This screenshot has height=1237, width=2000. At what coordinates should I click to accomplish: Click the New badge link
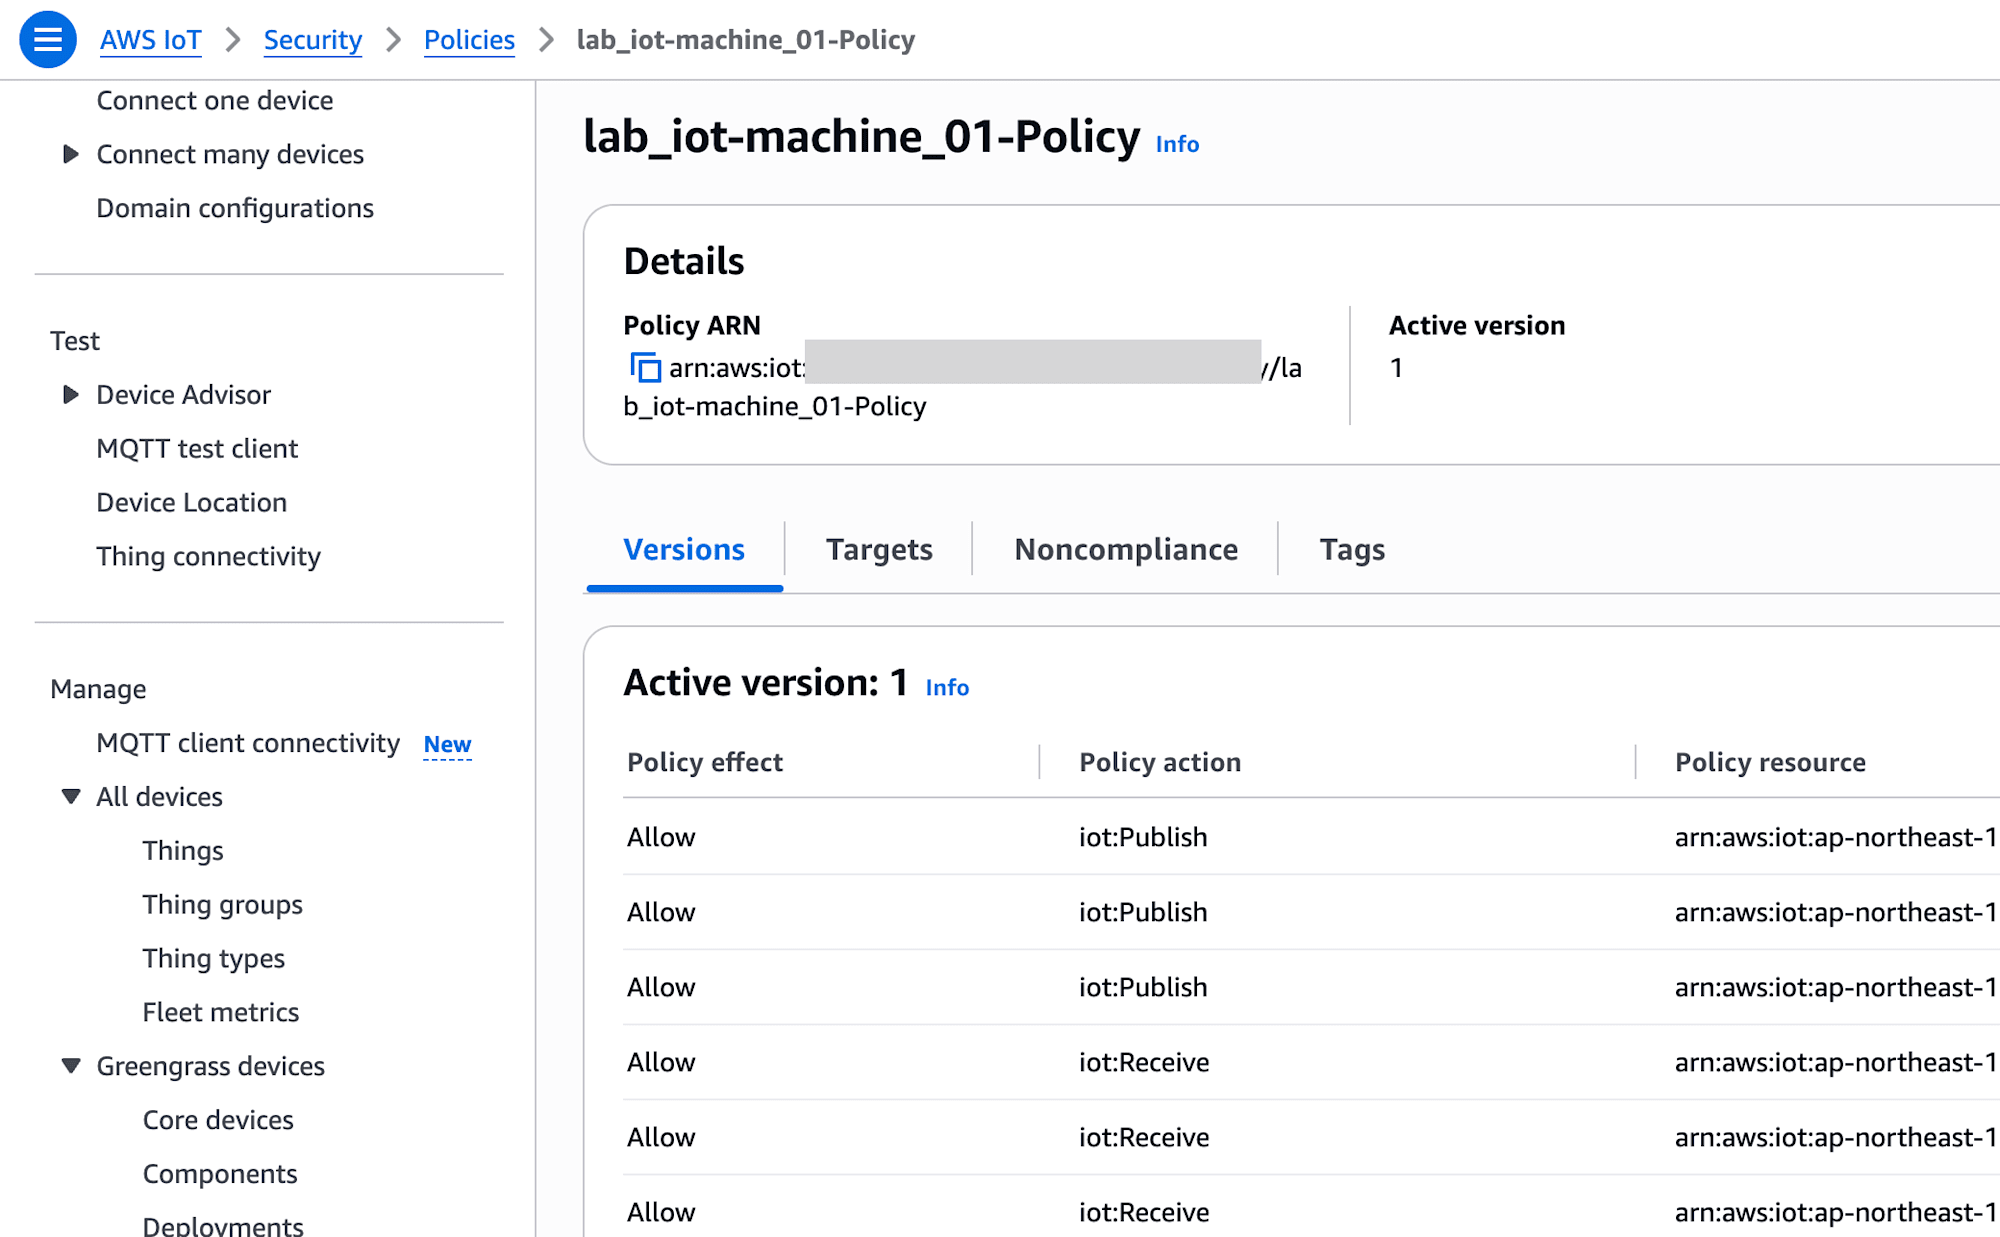tap(447, 744)
